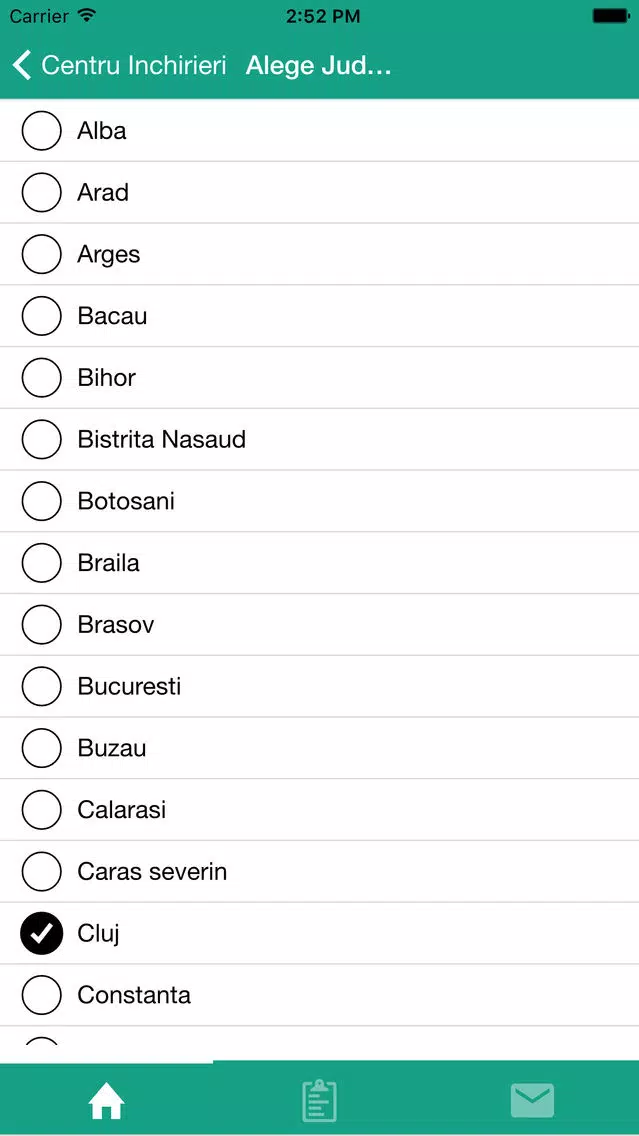Open the Home tab icon
639x1136 pixels.
point(106,1102)
